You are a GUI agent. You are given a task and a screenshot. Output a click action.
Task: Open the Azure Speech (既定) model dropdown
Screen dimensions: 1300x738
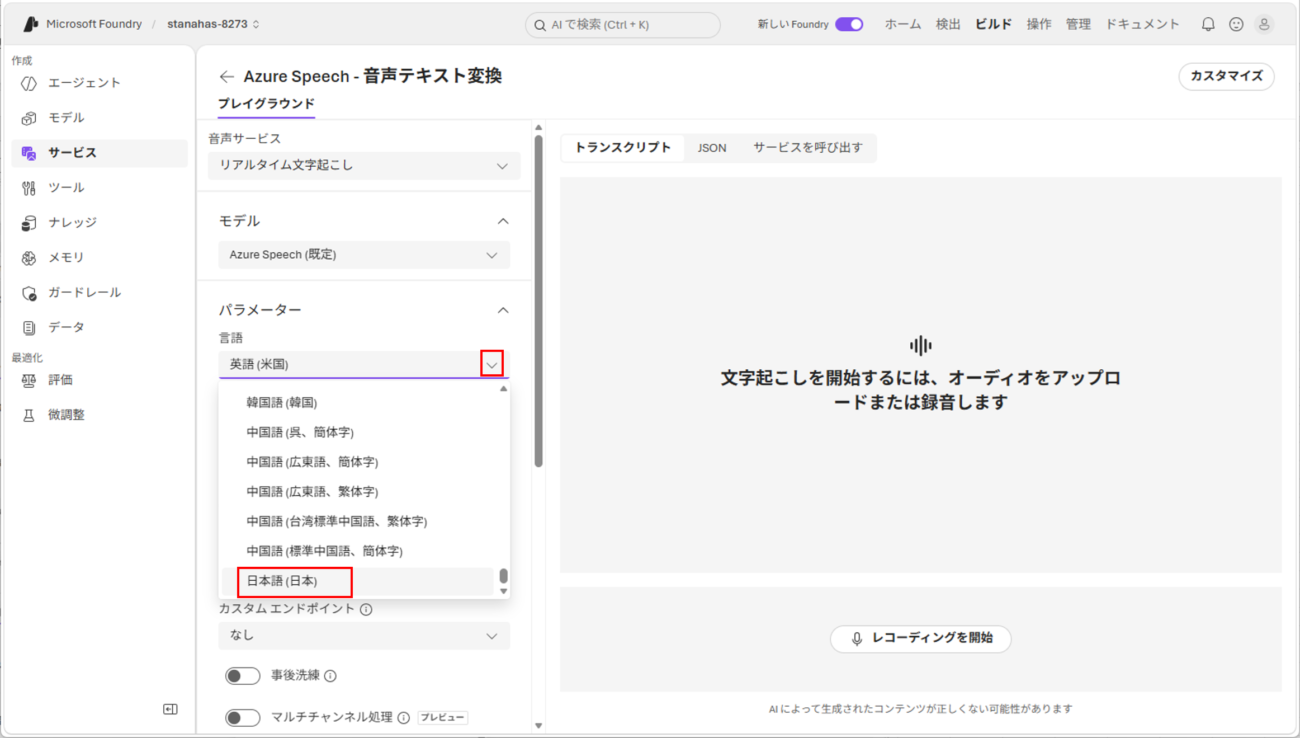(x=364, y=255)
